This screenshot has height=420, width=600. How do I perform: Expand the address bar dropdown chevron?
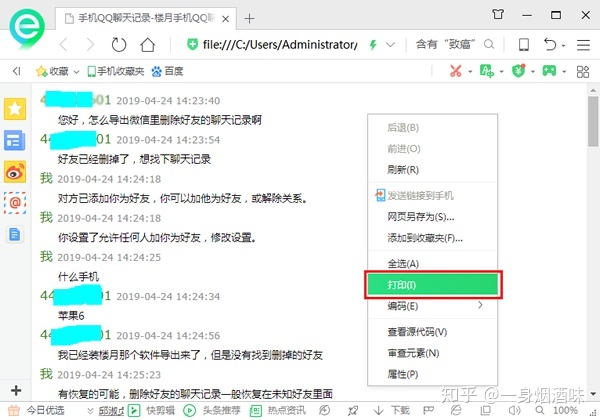pyautogui.click(x=390, y=45)
